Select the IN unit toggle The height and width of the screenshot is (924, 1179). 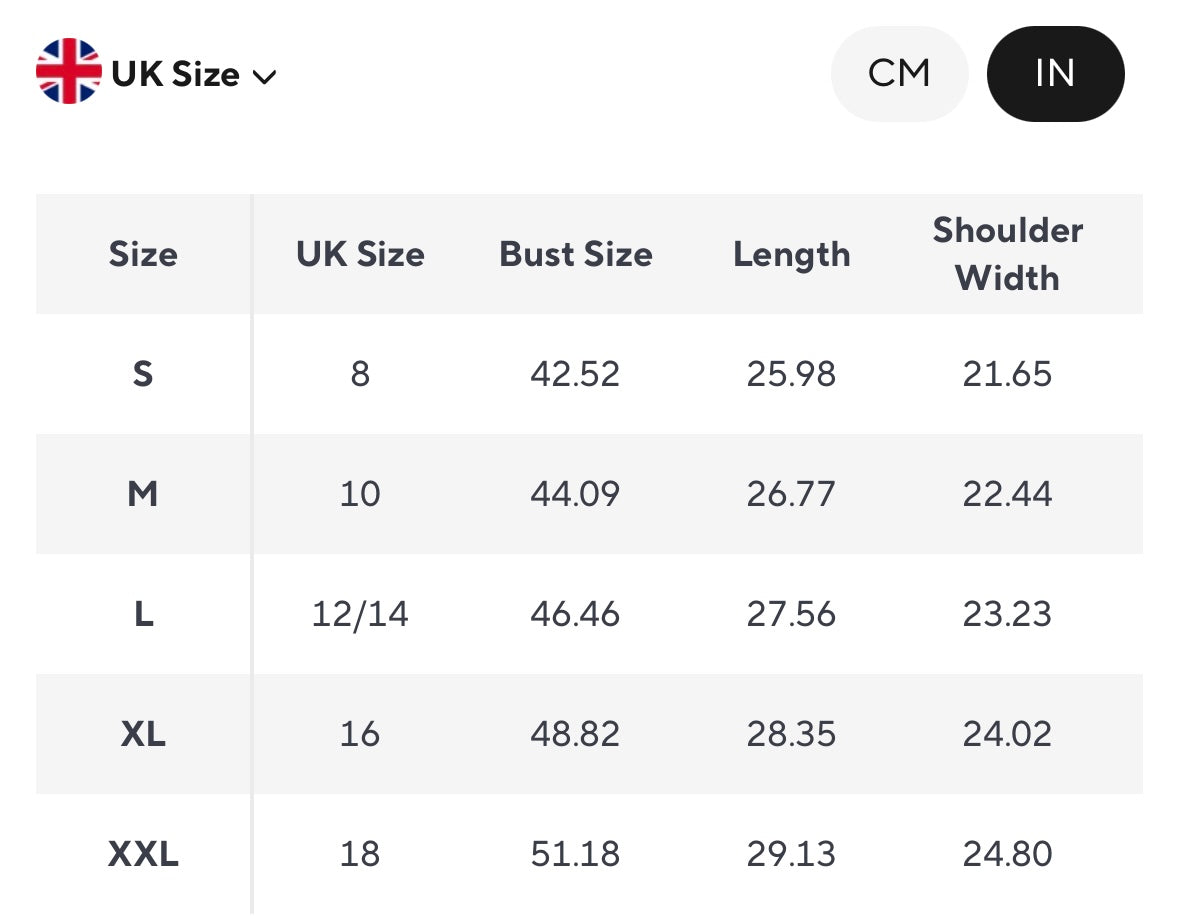pos(1055,73)
